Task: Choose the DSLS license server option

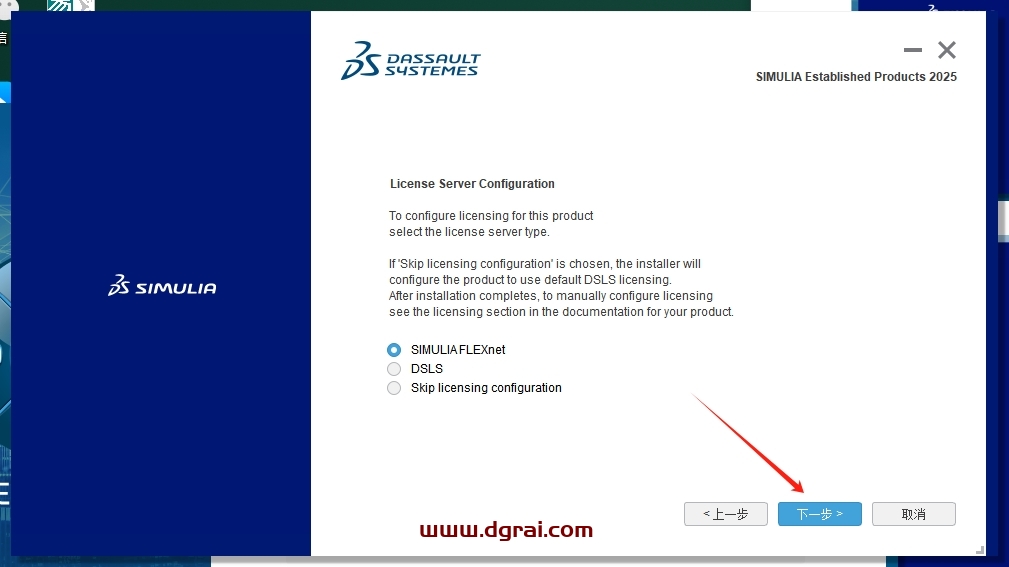Action: pyautogui.click(x=394, y=369)
